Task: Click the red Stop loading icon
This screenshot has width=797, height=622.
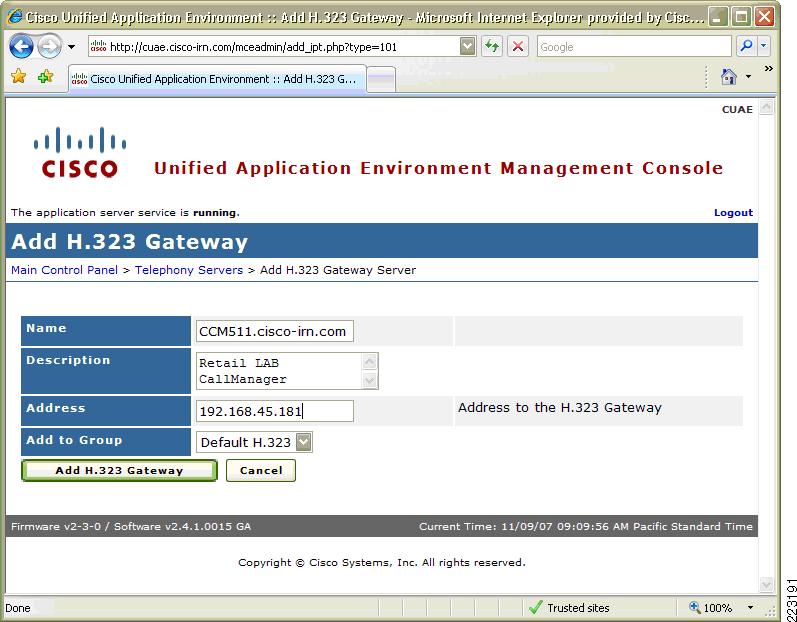Action: (x=517, y=47)
